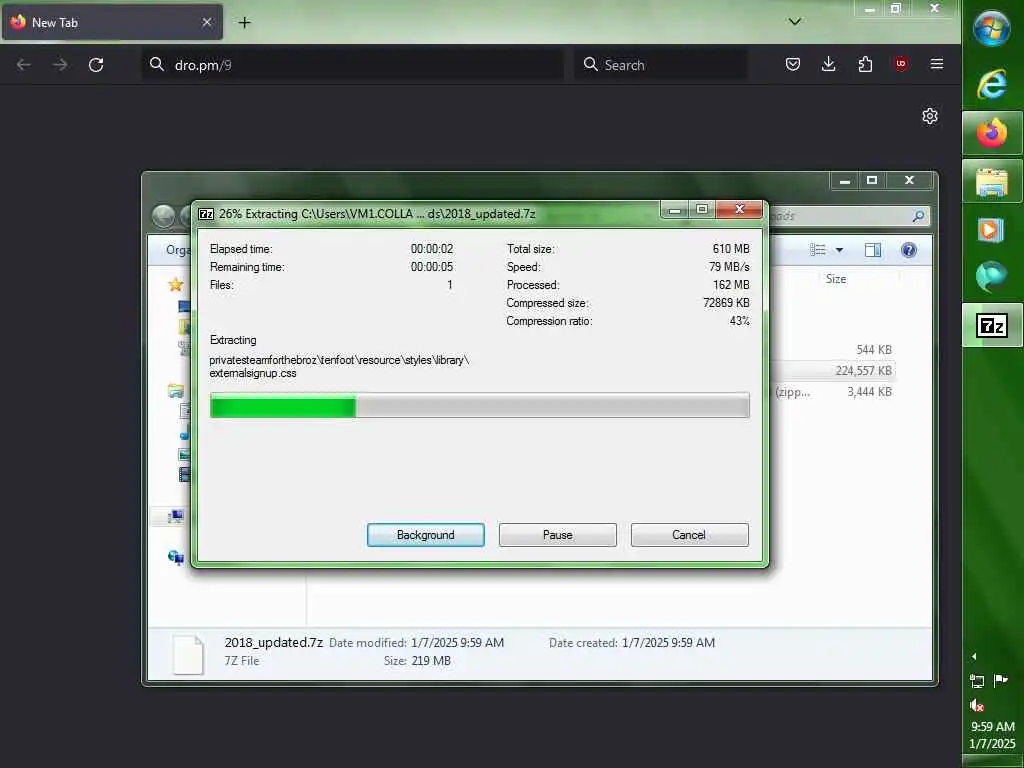Toggle the Explorer preview pane icon
1024x768 pixels.
872,250
